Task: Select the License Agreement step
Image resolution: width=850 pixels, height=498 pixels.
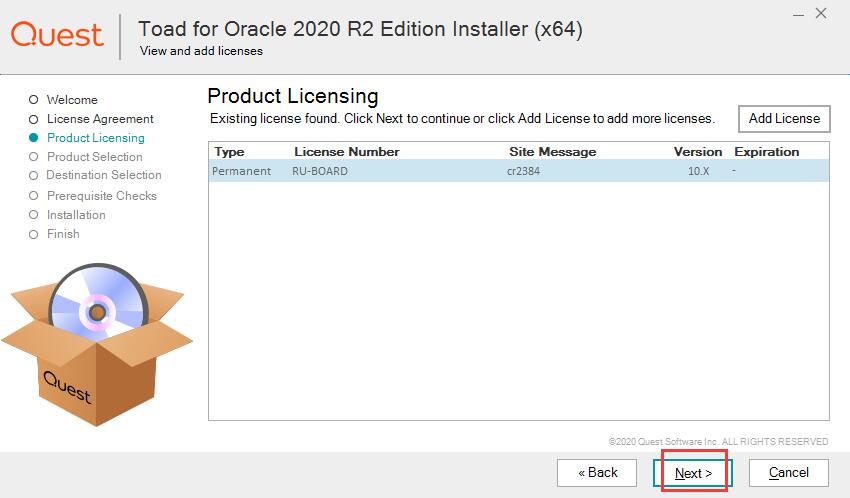Action: [100, 119]
